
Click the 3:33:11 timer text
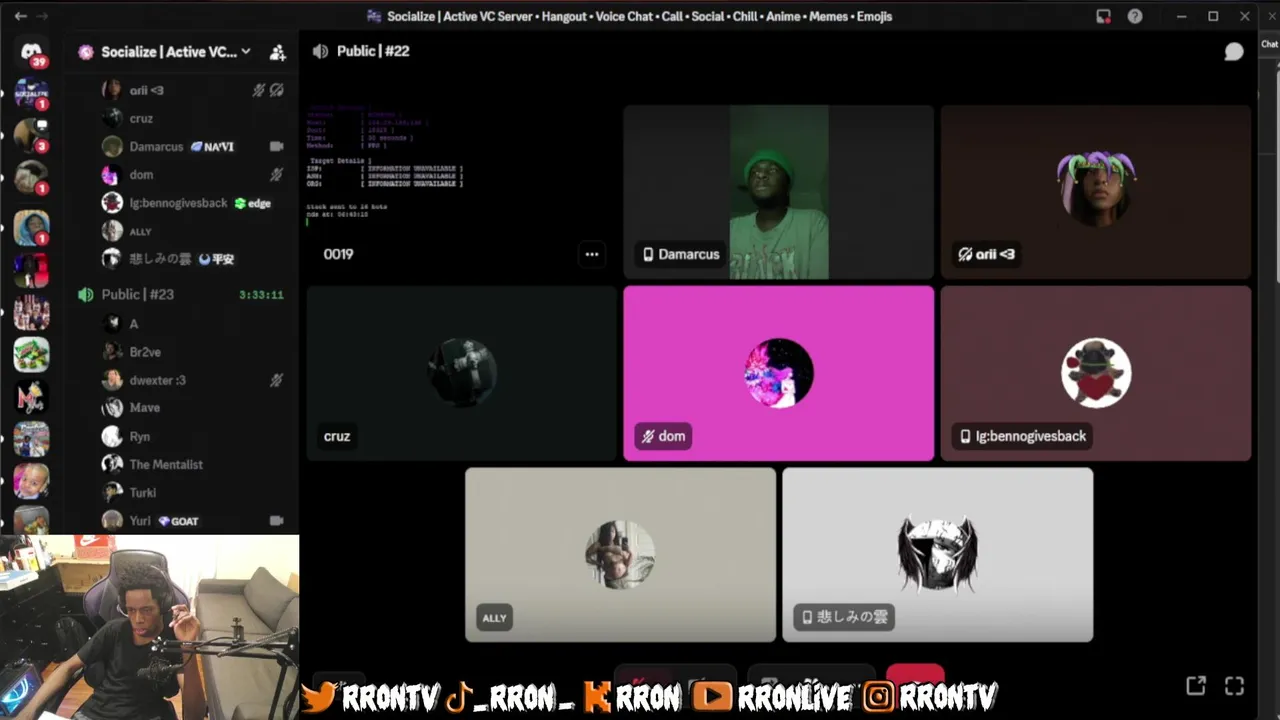261,295
